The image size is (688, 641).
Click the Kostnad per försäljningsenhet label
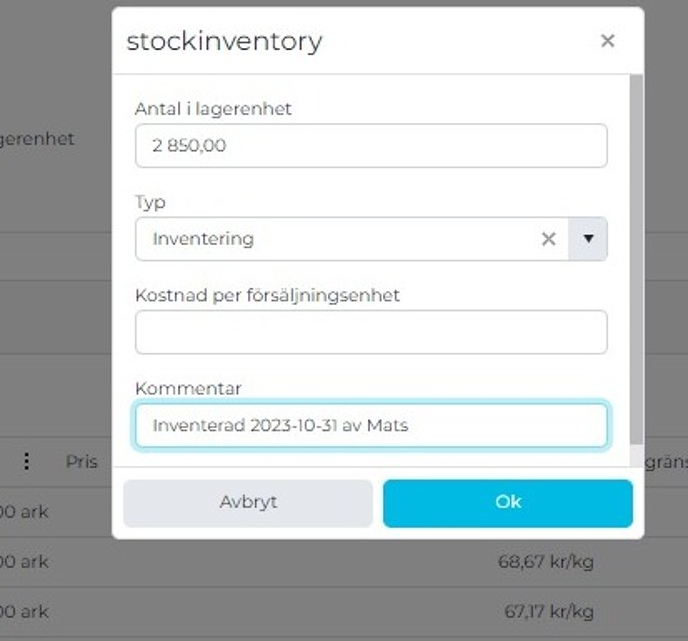click(267, 295)
